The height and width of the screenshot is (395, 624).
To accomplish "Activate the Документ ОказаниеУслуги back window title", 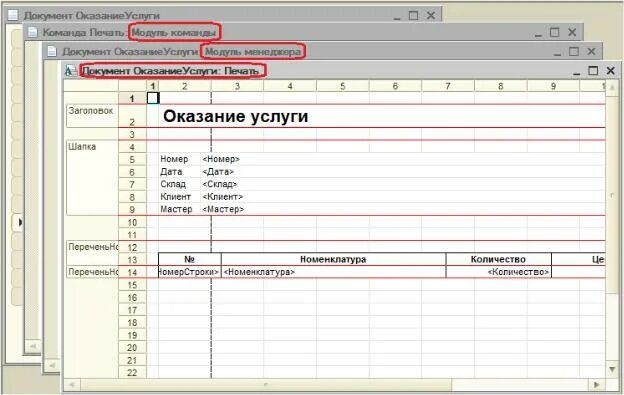I will pos(91,16).
